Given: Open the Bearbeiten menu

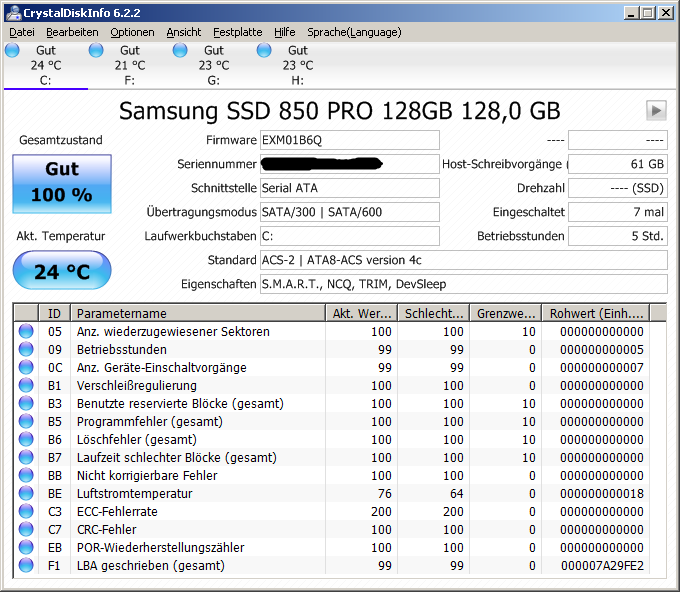Looking at the screenshot, I should (72, 32).
